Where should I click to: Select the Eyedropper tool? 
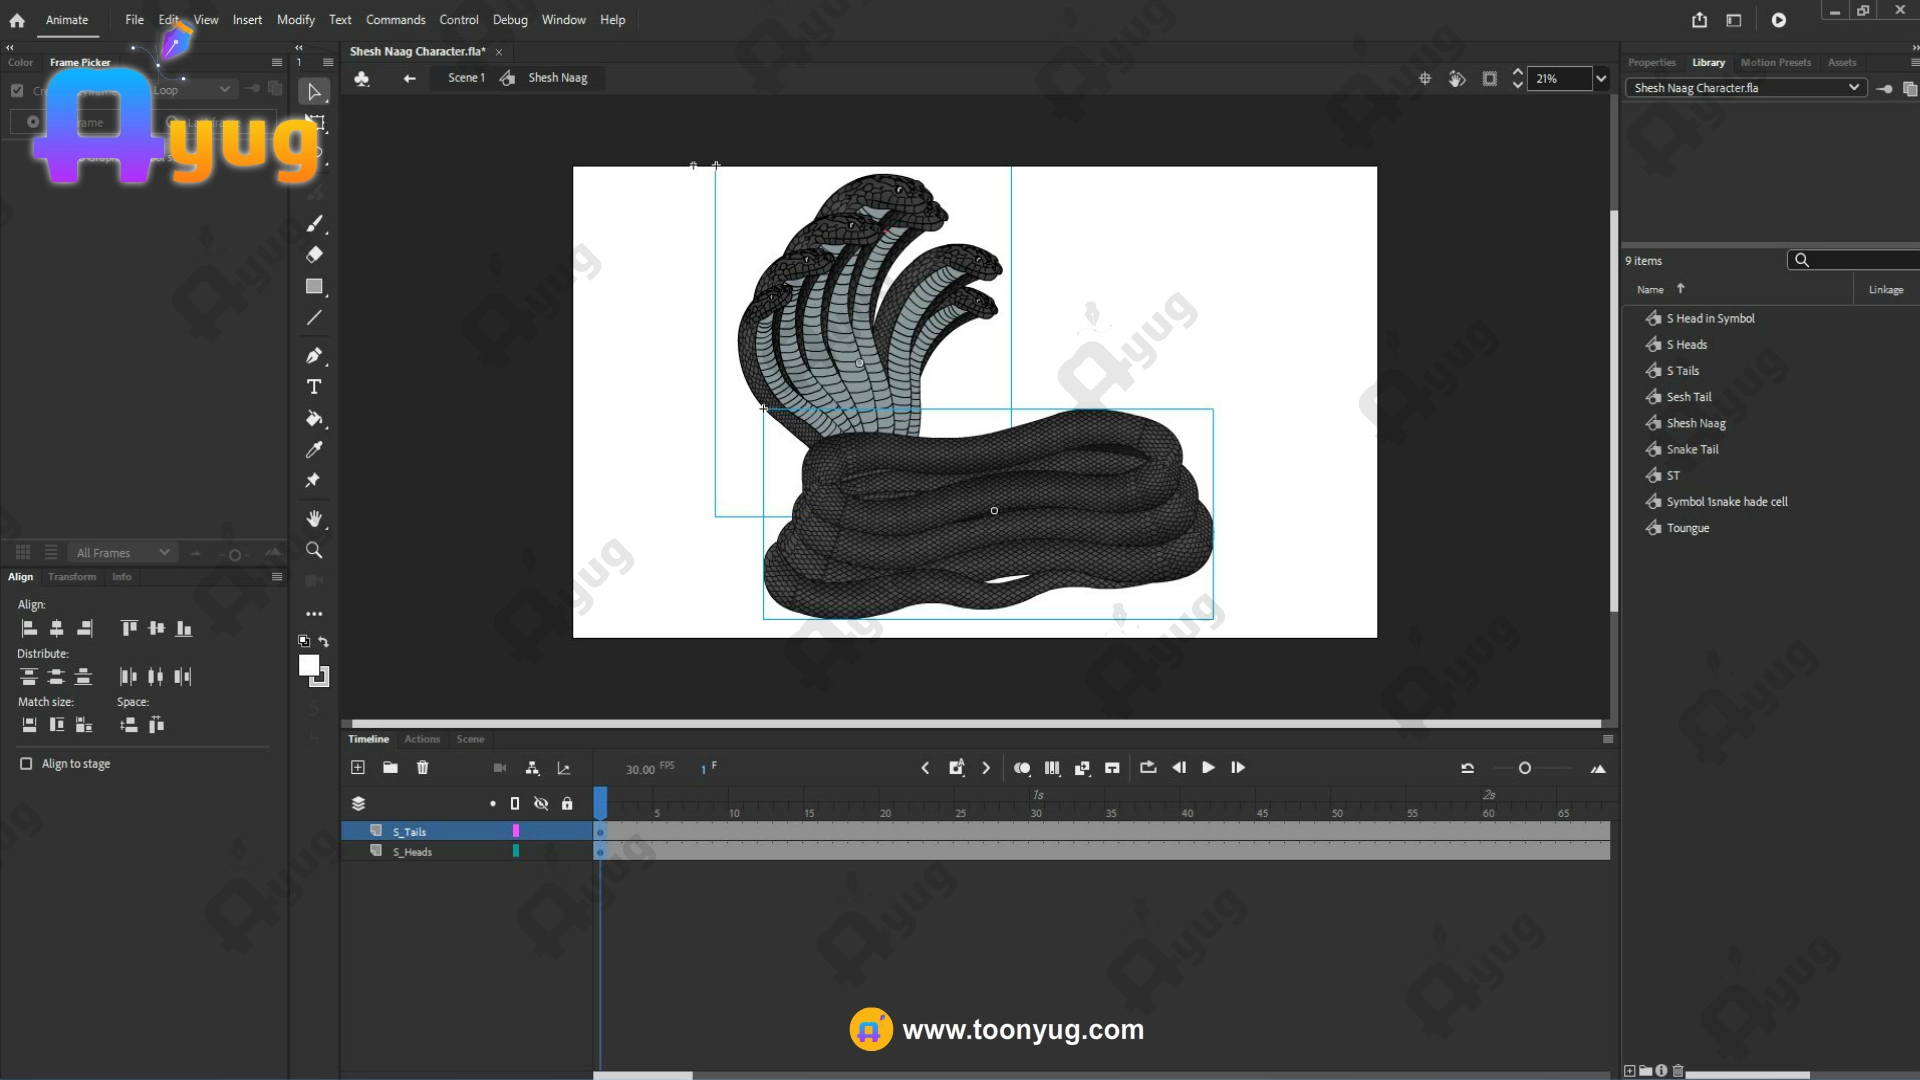click(314, 450)
